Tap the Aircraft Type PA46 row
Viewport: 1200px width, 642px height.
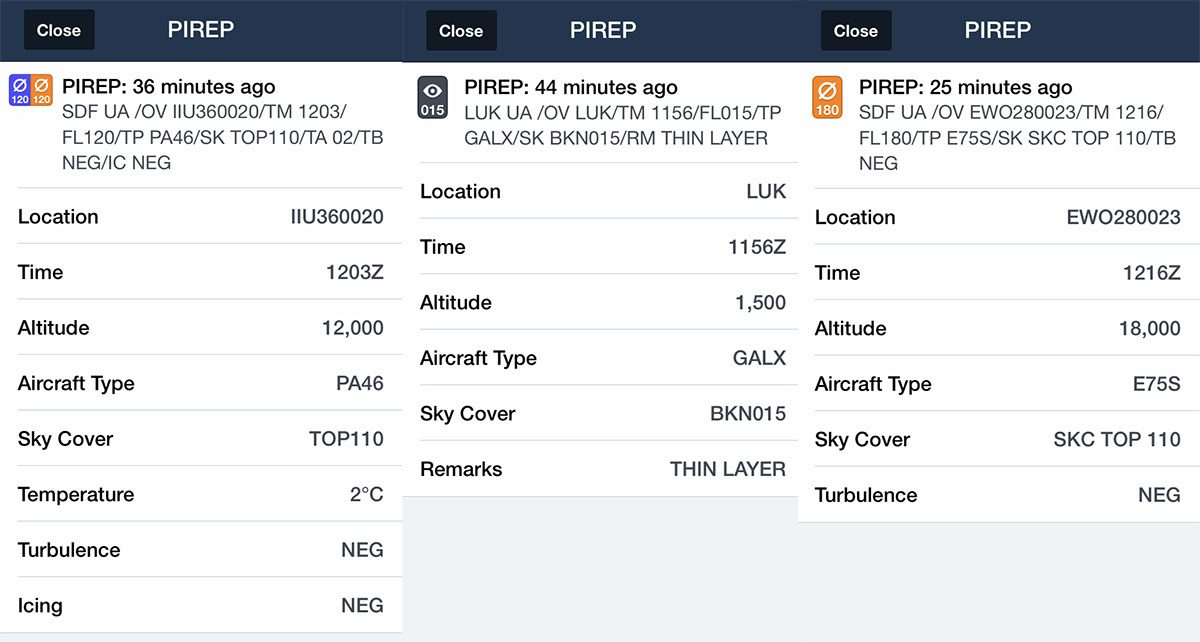click(x=201, y=383)
